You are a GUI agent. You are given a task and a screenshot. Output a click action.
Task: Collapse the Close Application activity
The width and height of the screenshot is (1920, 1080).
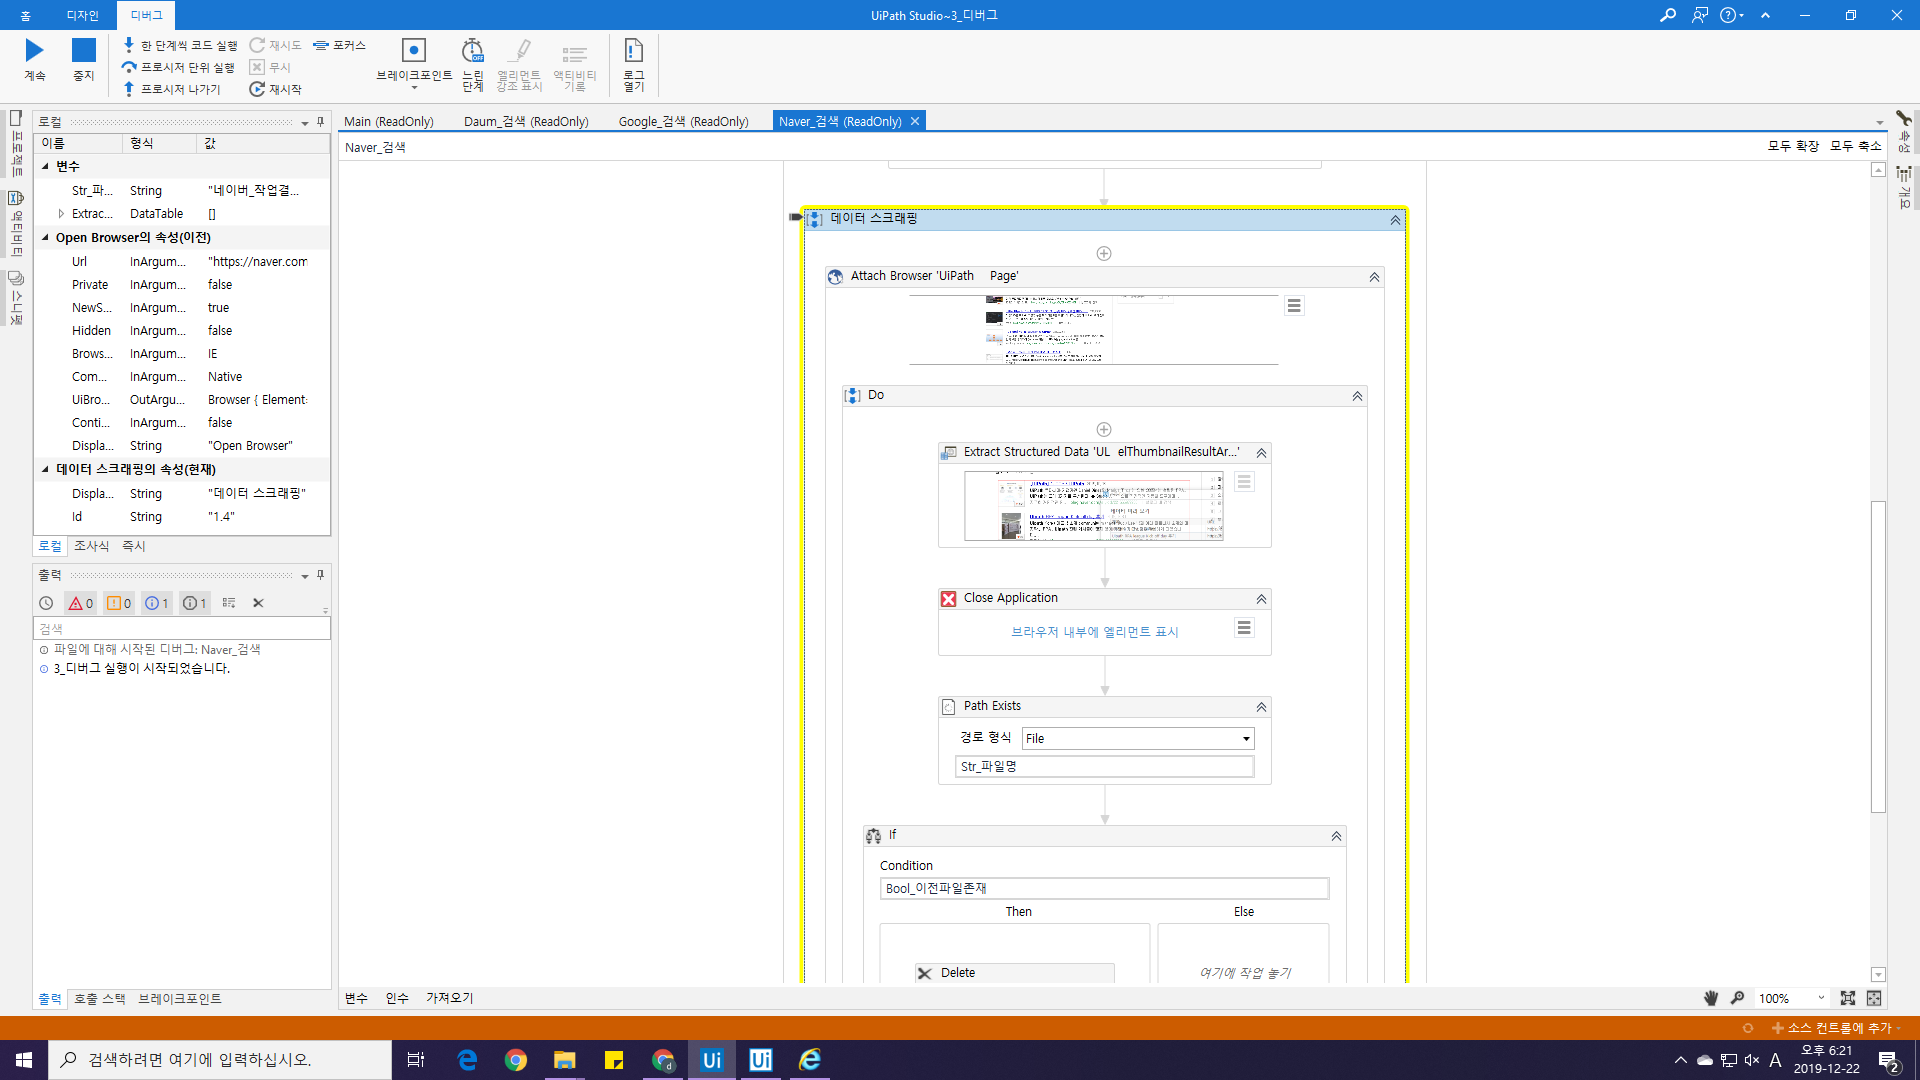click(1261, 599)
